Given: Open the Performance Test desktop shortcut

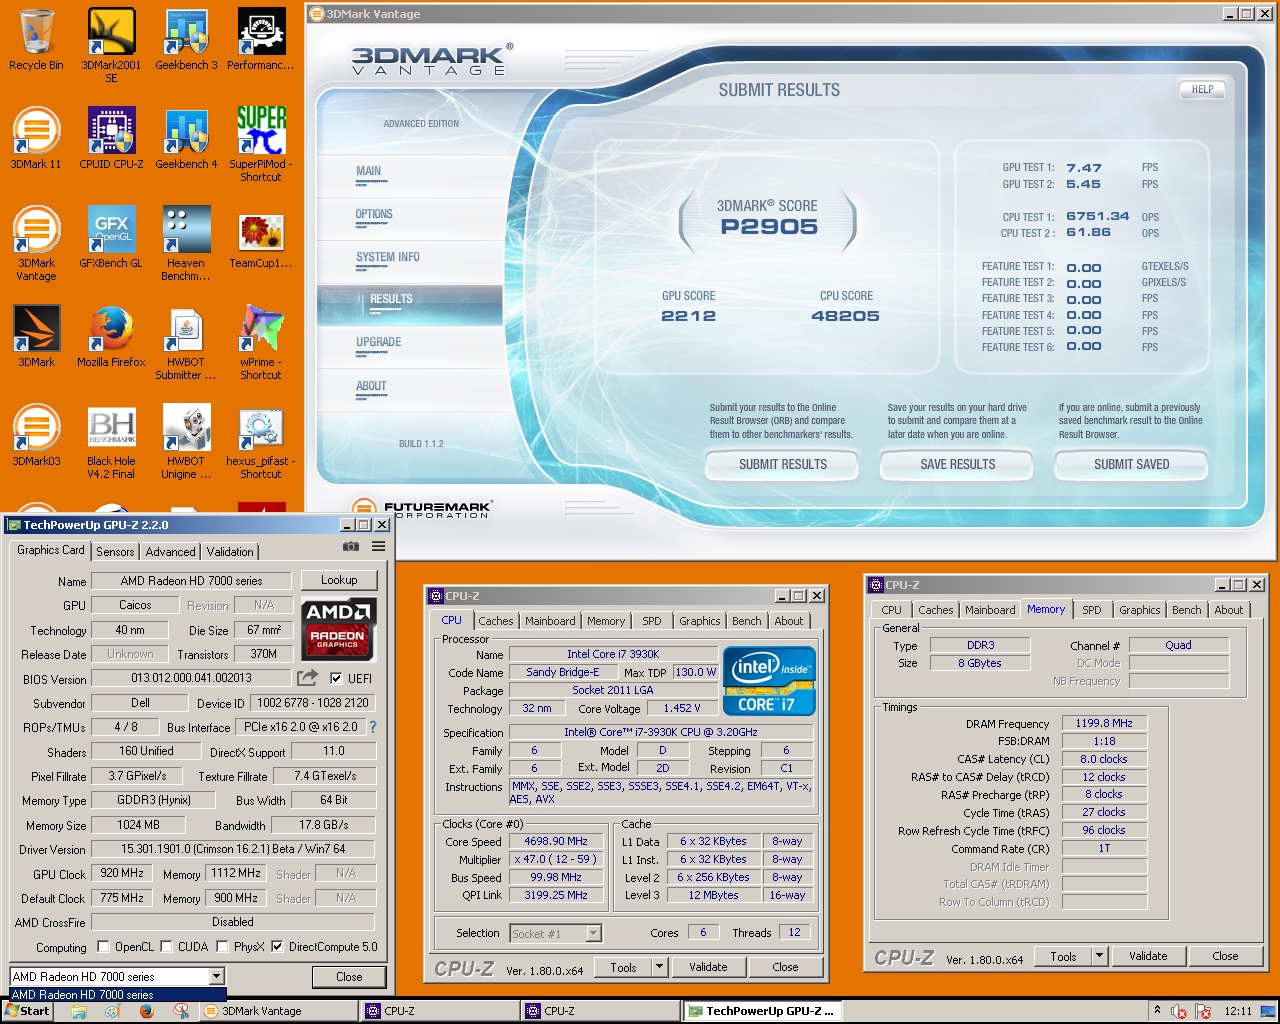Looking at the screenshot, I should pyautogui.click(x=261, y=40).
